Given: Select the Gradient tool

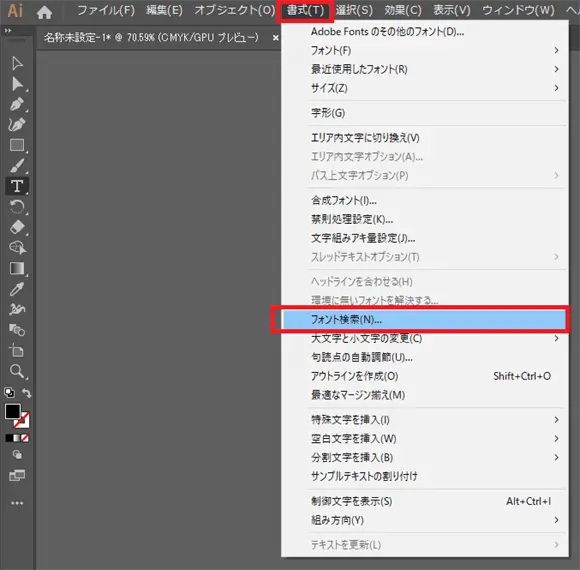Looking at the screenshot, I should (x=17, y=268).
